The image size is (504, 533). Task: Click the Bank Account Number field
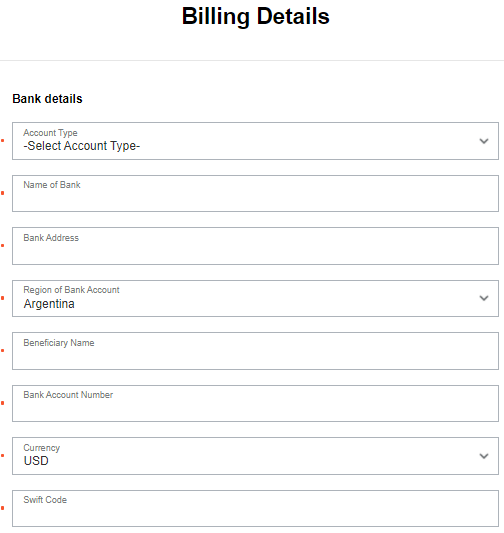pos(255,403)
